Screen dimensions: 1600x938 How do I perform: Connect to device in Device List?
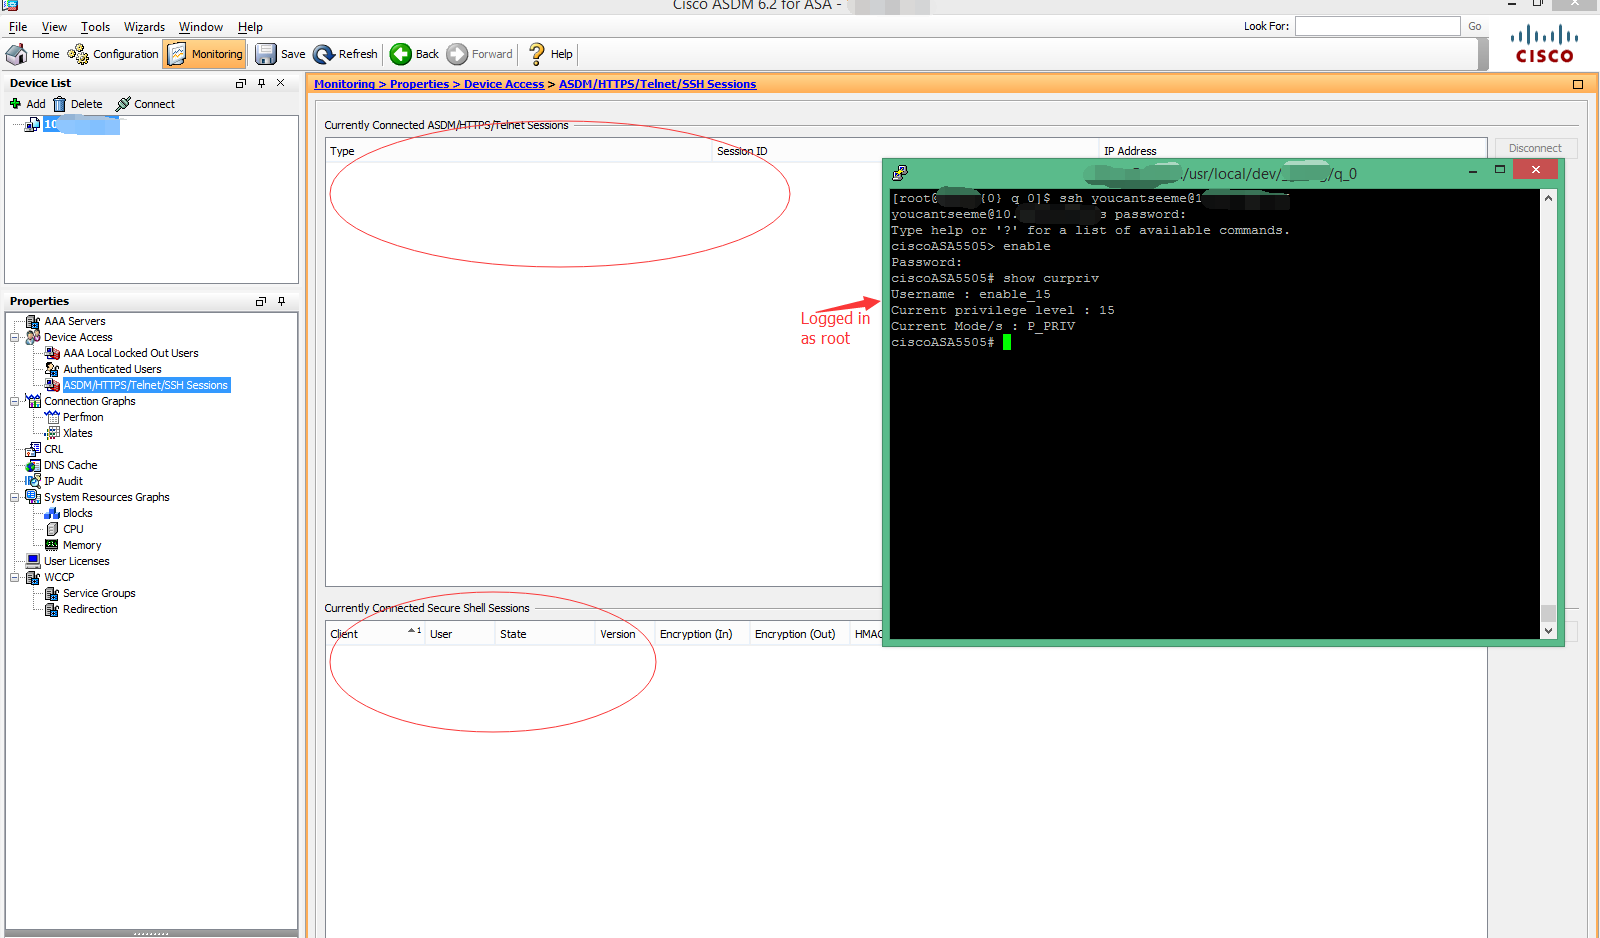pos(145,104)
